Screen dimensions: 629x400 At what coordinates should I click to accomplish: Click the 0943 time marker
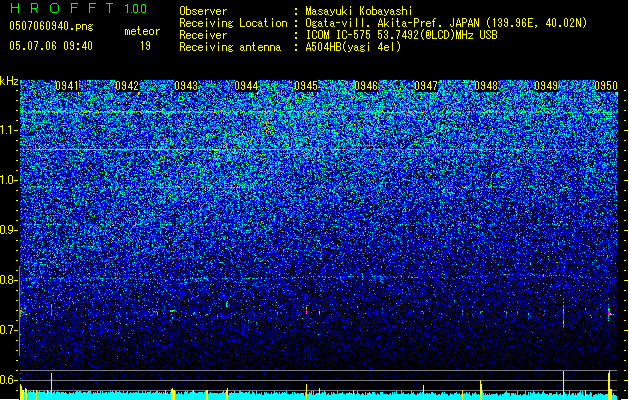186,86
